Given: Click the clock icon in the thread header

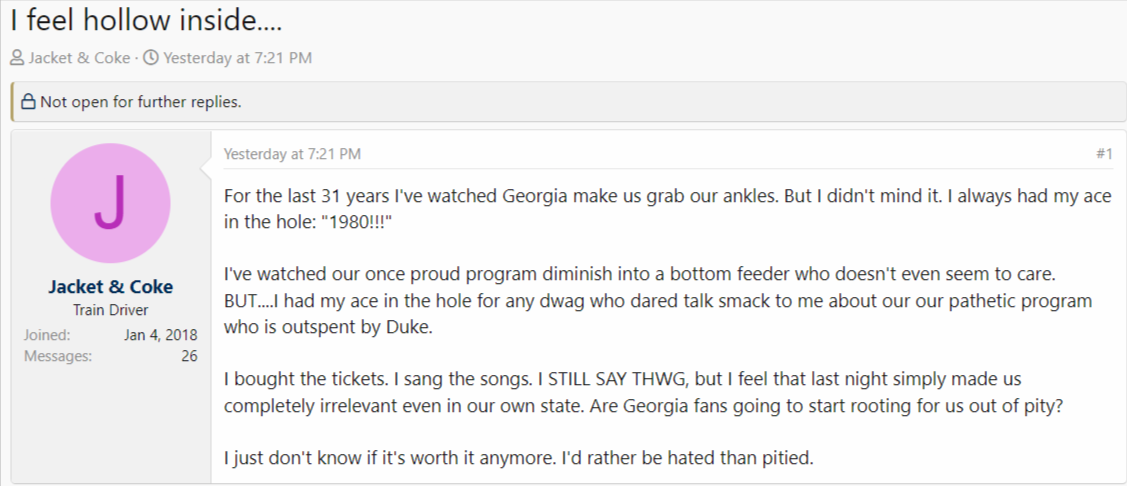Looking at the screenshot, I should [151, 58].
